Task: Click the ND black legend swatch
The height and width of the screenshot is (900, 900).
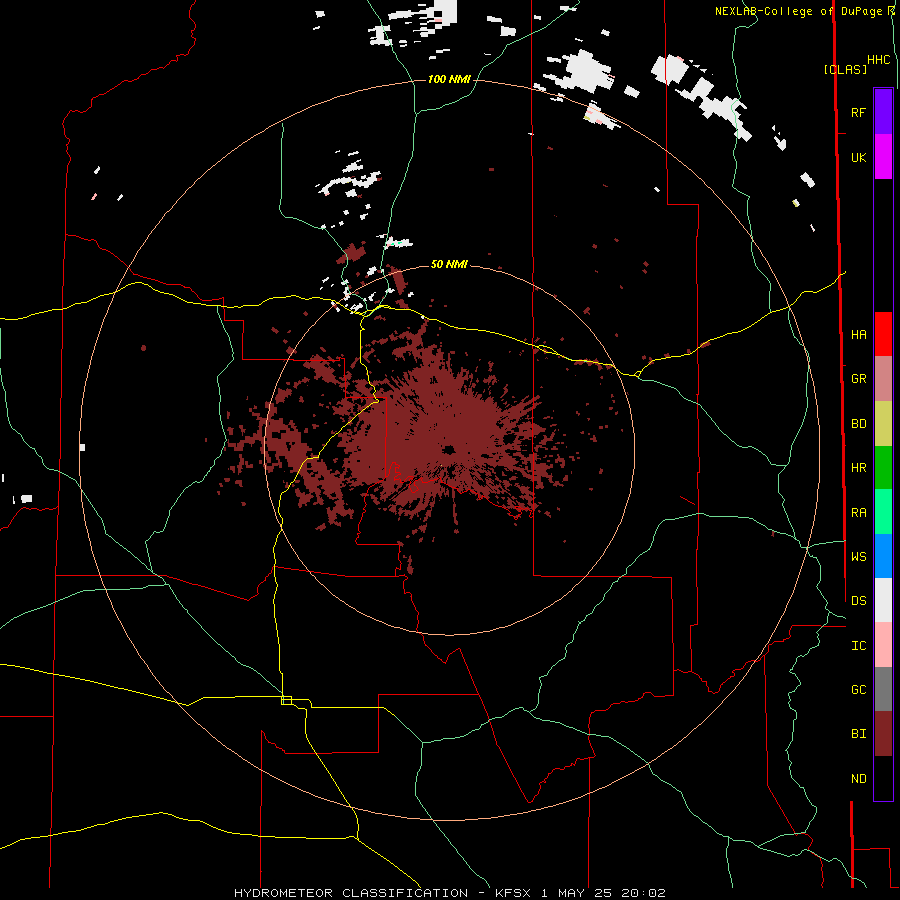Action: [883, 778]
